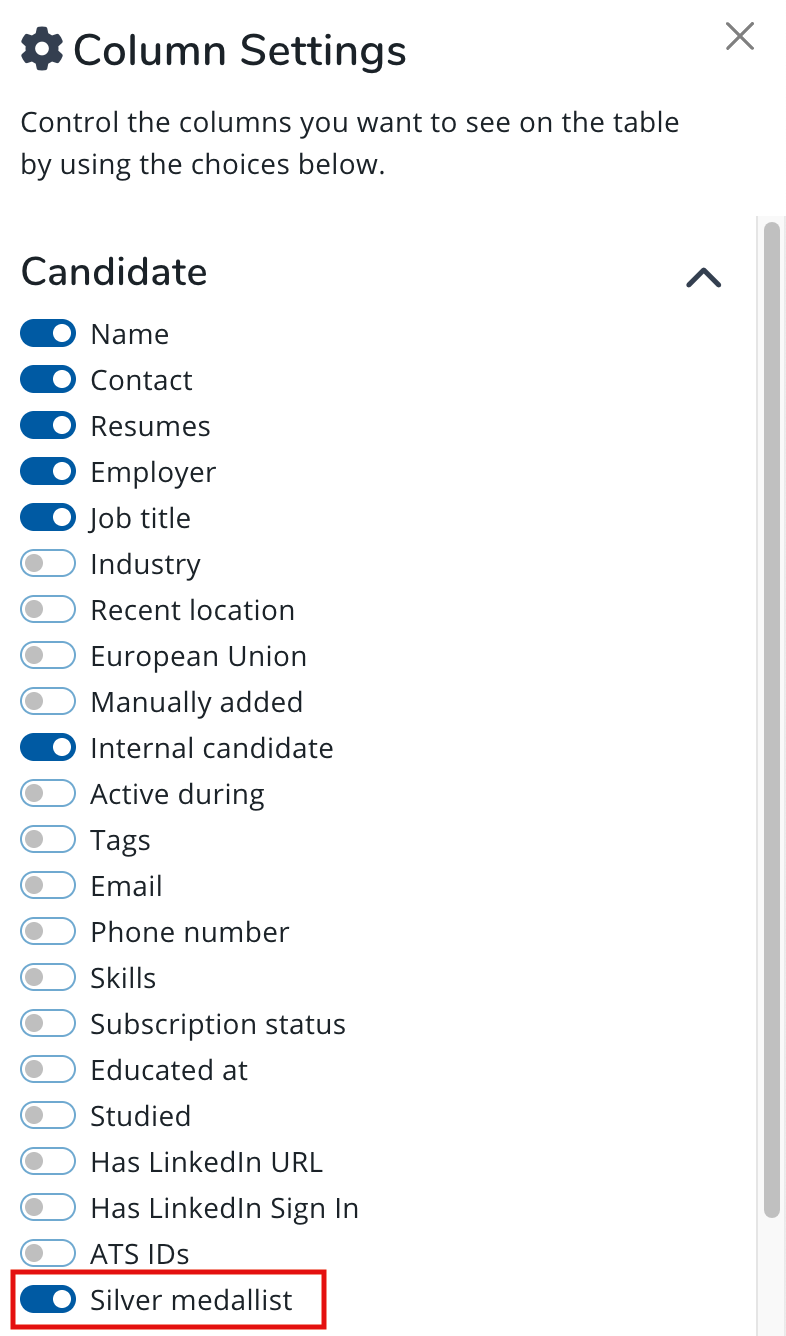Enable the Skills column
This screenshot has width=786, height=1336.
point(48,978)
